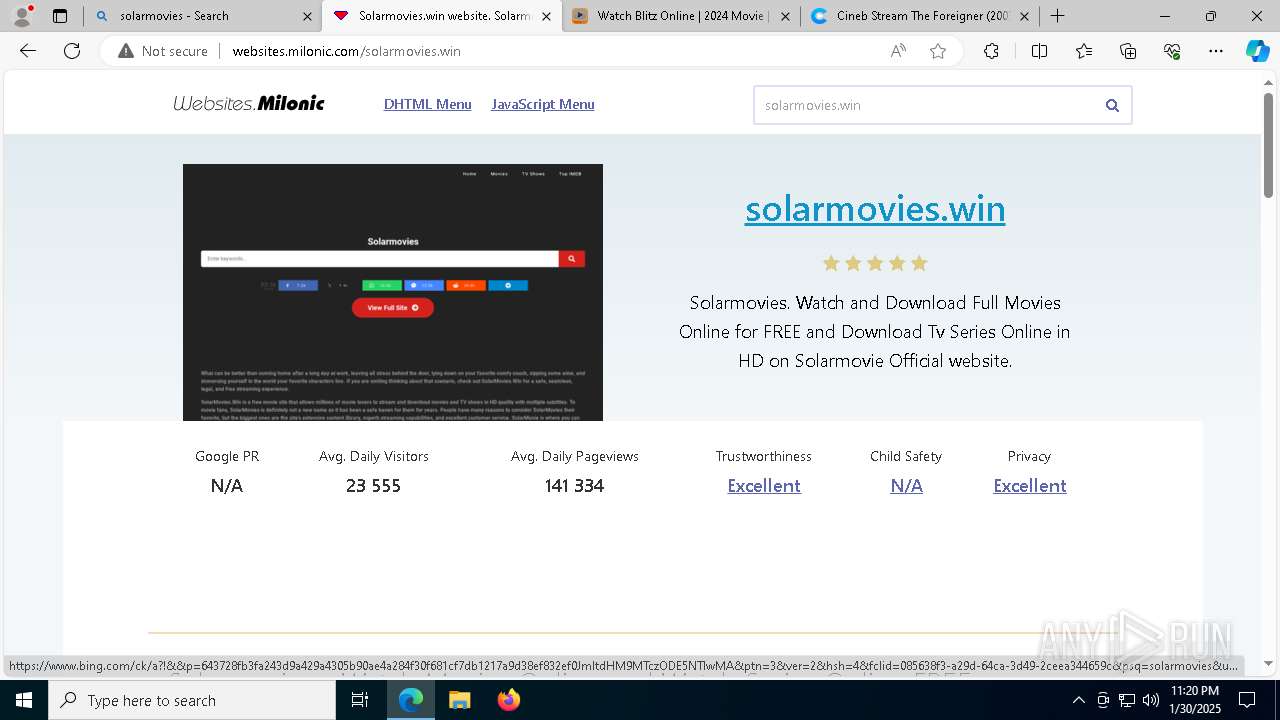Close the solarmovies Search tab
The image size is (1280, 720).
coord(307,16)
